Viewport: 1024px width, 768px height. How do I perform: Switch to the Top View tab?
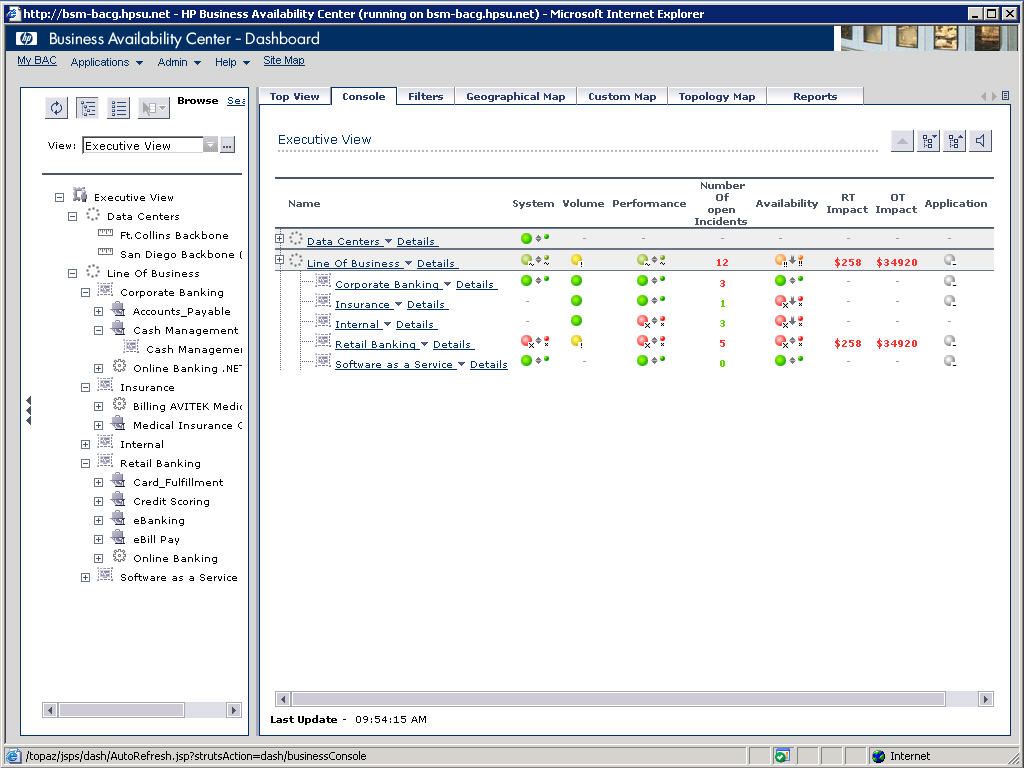295,97
